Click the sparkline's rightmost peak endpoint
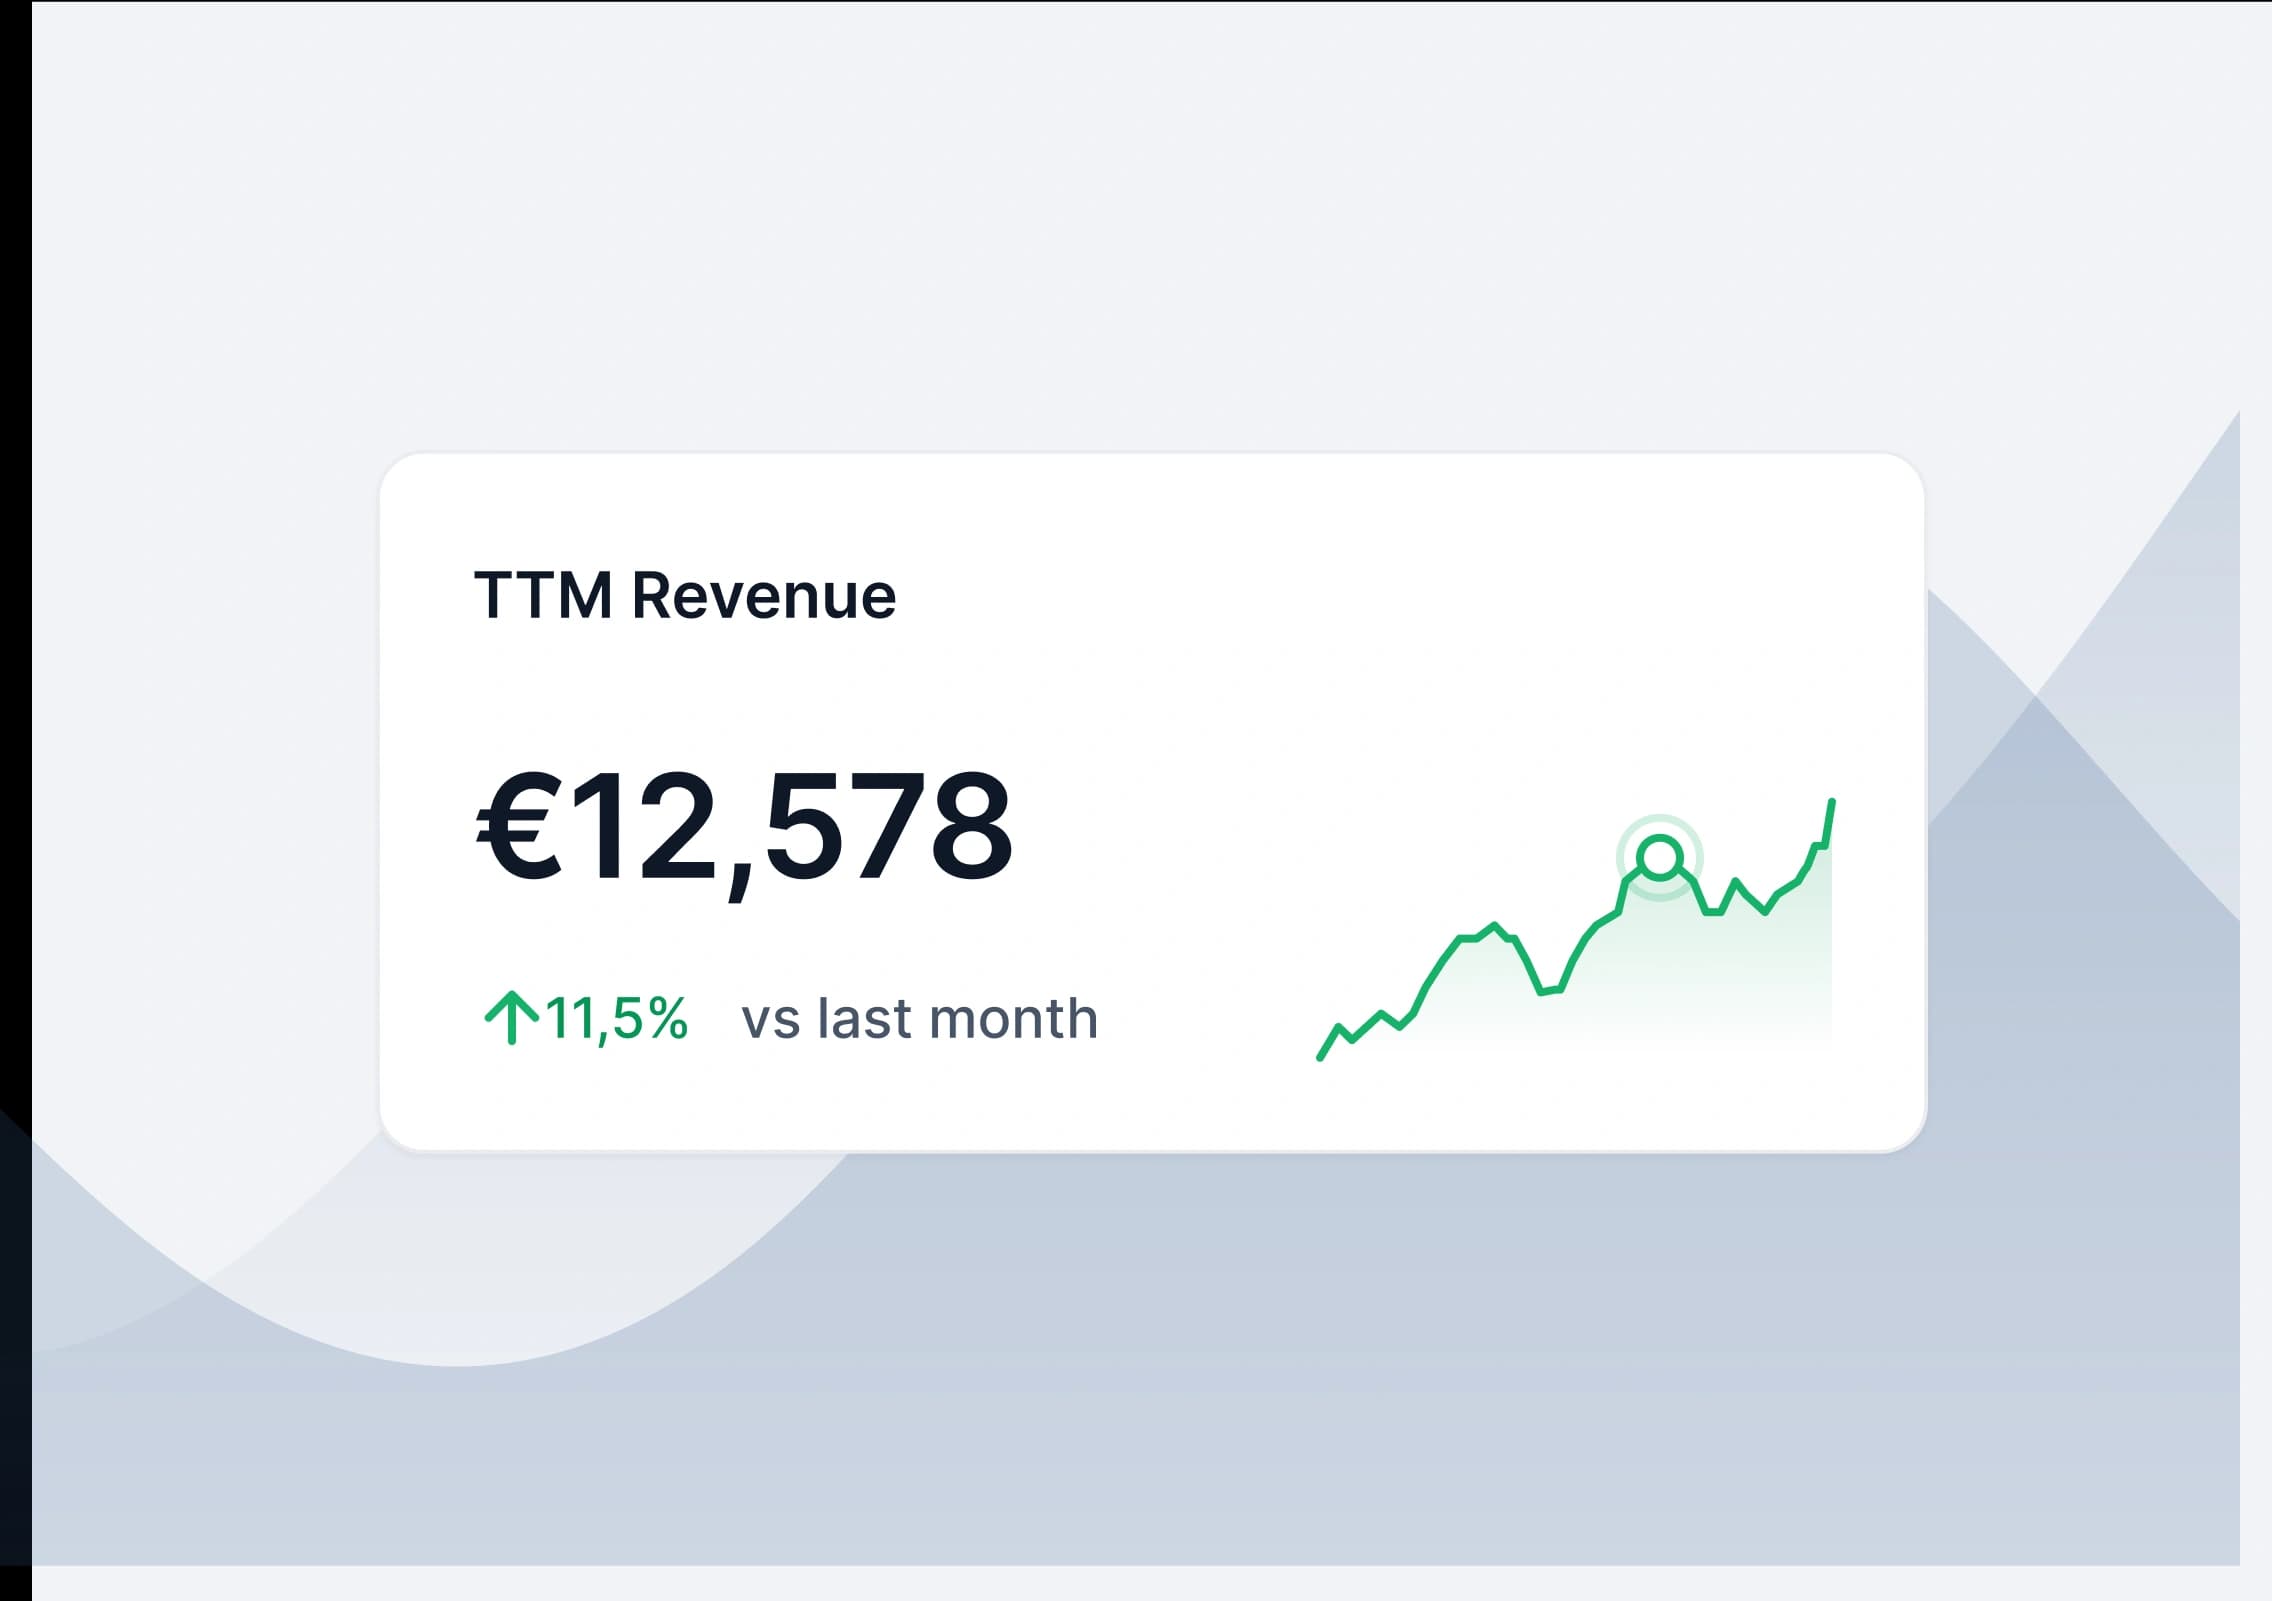The height and width of the screenshot is (1601, 2272). 1831,802
